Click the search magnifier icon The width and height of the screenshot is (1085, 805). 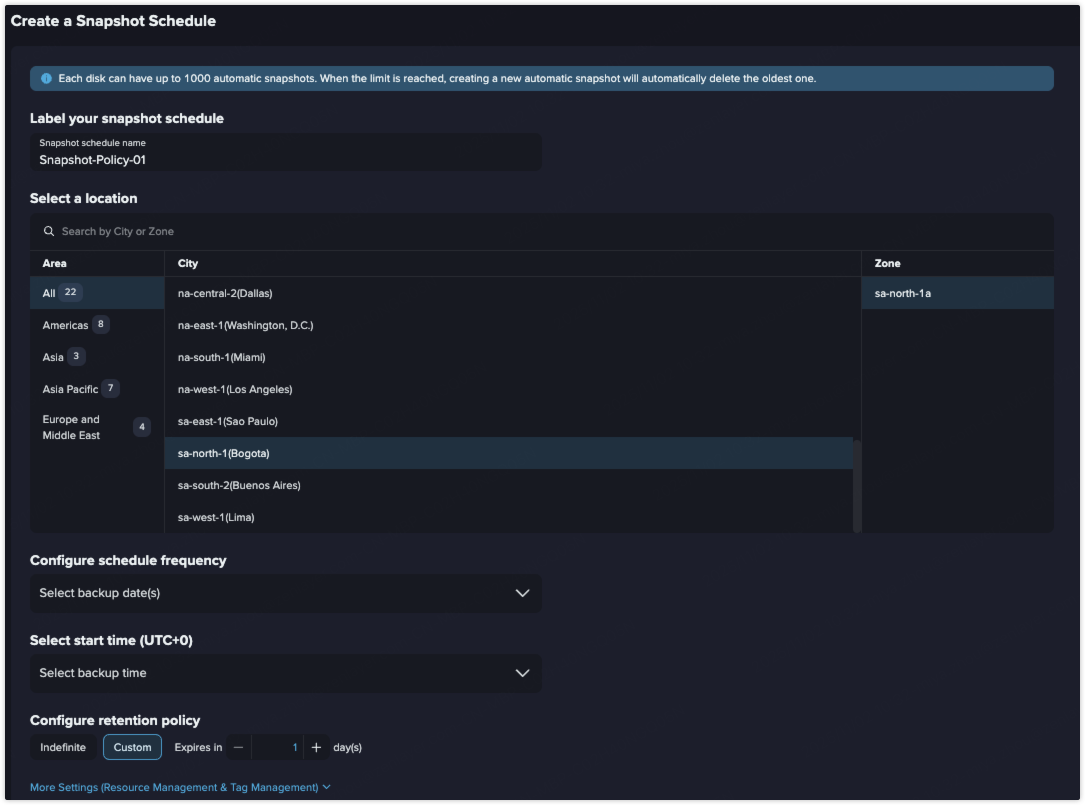[49, 231]
